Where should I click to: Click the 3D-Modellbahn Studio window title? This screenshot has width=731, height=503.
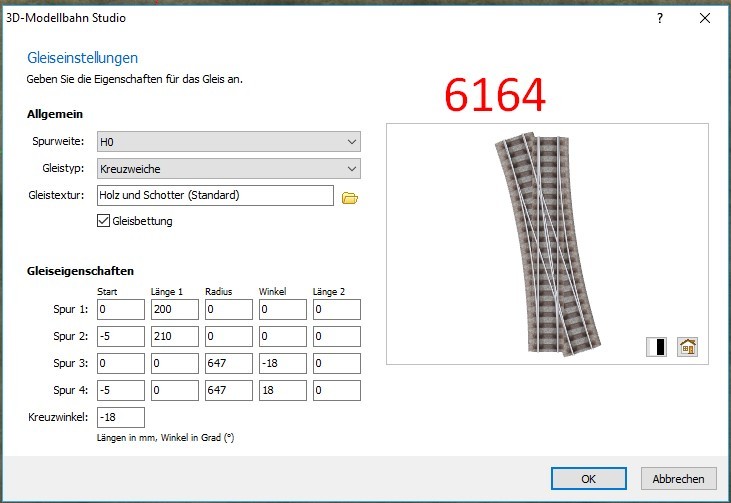[66, 18]
